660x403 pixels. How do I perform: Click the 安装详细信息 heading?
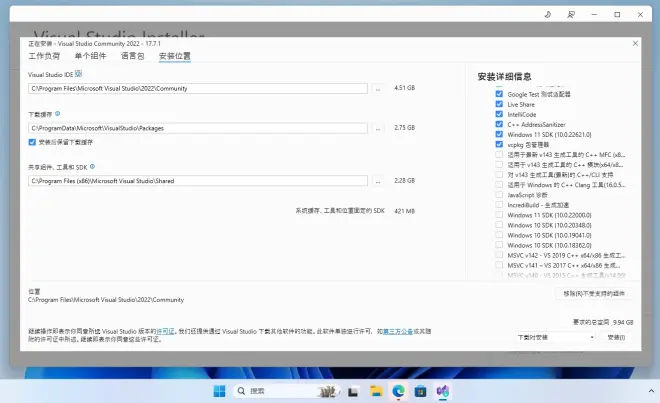point(504,77)
